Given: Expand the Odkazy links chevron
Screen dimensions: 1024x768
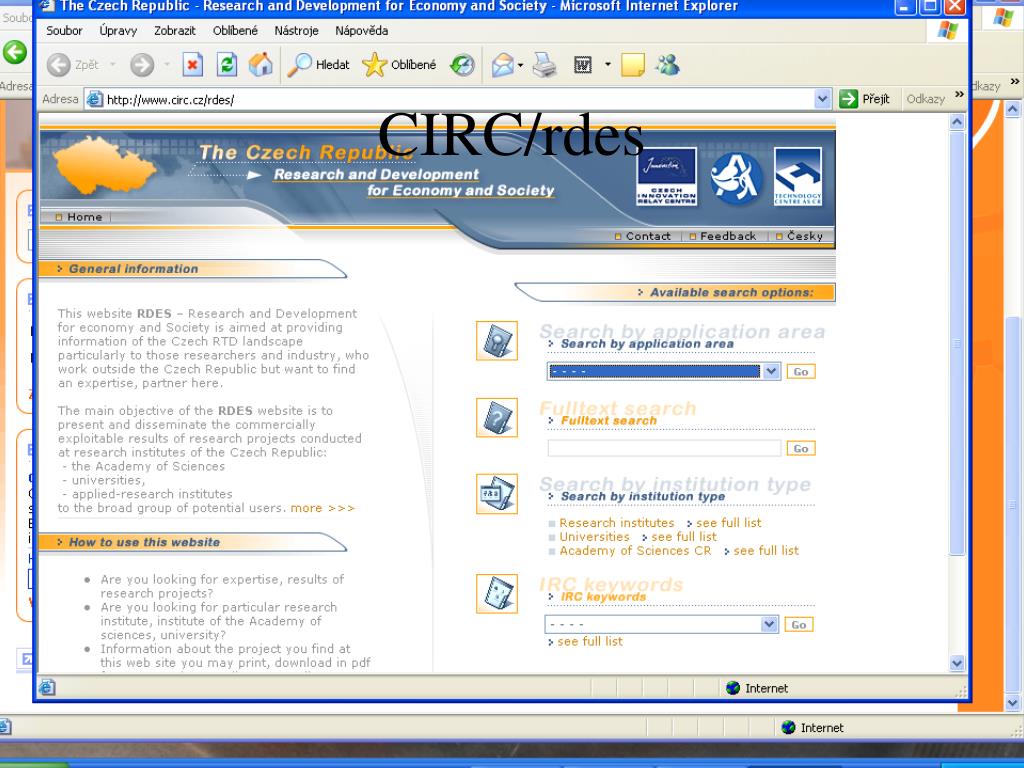Looking at the screenshot, I should (959, 95).
